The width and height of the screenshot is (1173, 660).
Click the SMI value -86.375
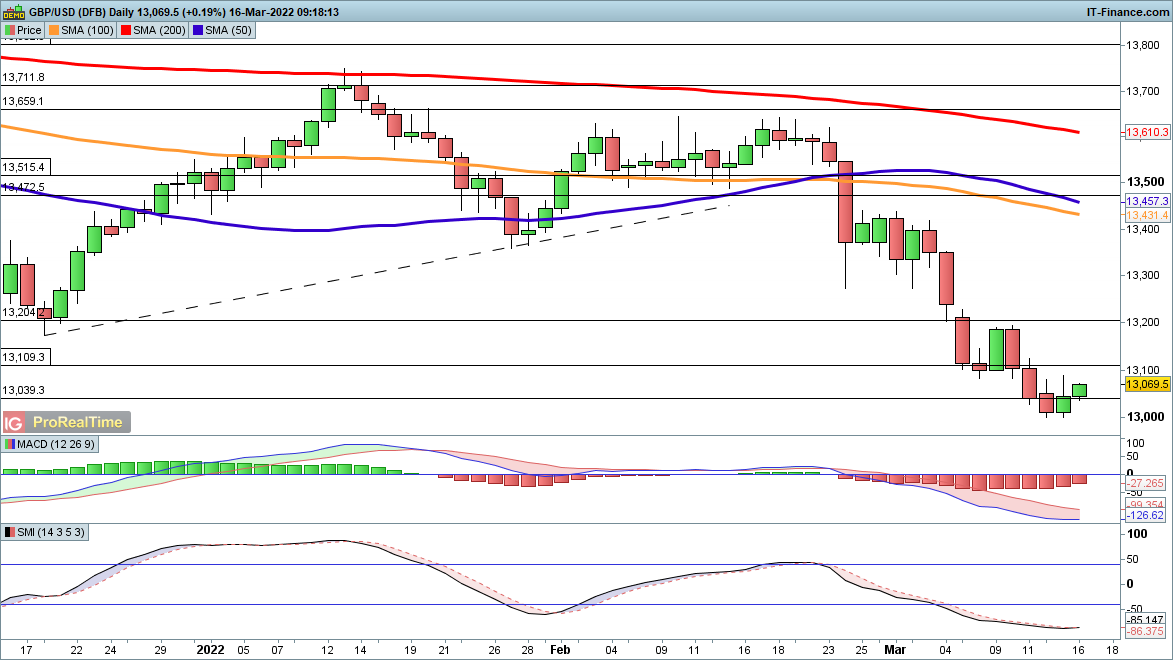click(1146, 632)
